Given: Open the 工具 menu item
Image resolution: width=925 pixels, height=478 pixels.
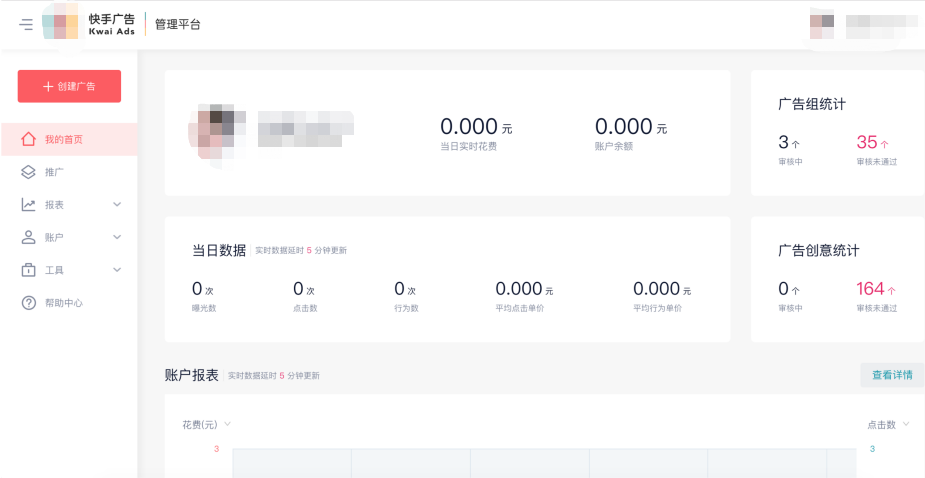Looking at the screenshot, I should (69, 270).
